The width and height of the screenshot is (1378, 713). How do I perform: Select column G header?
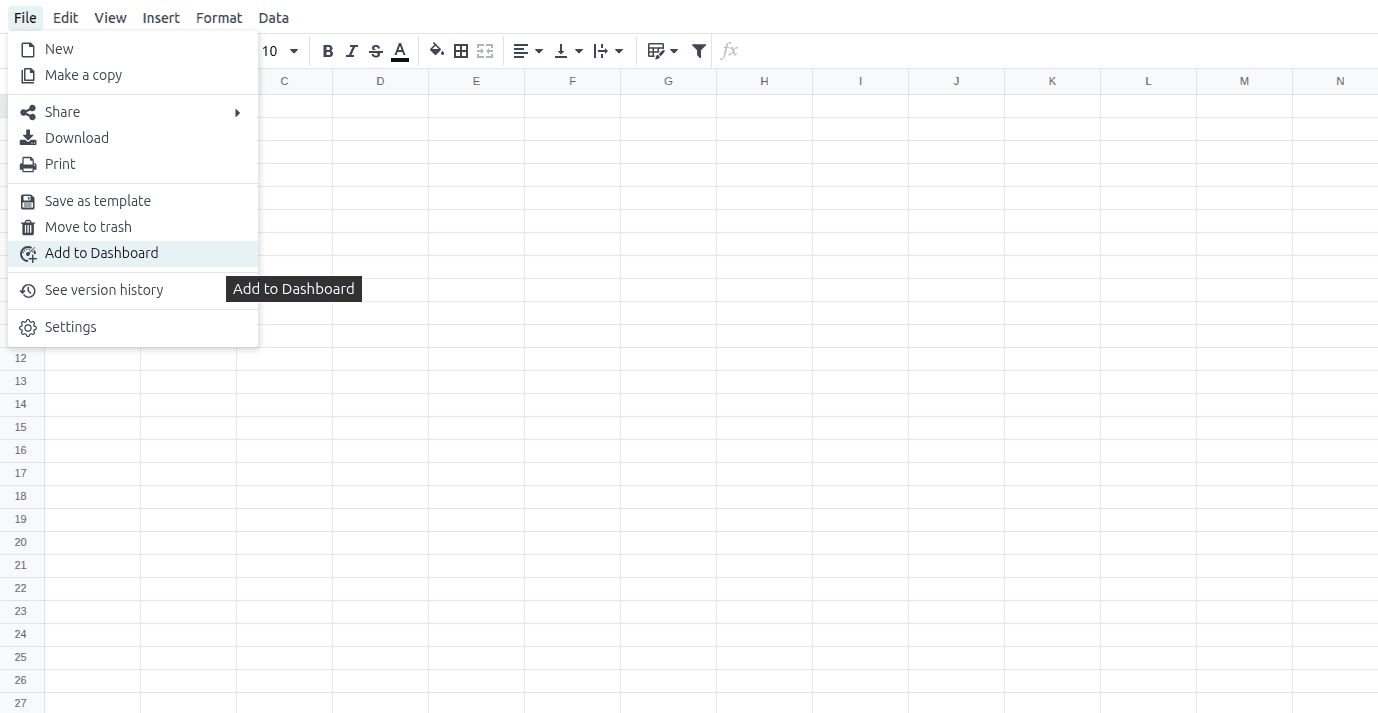click(668, 81)
